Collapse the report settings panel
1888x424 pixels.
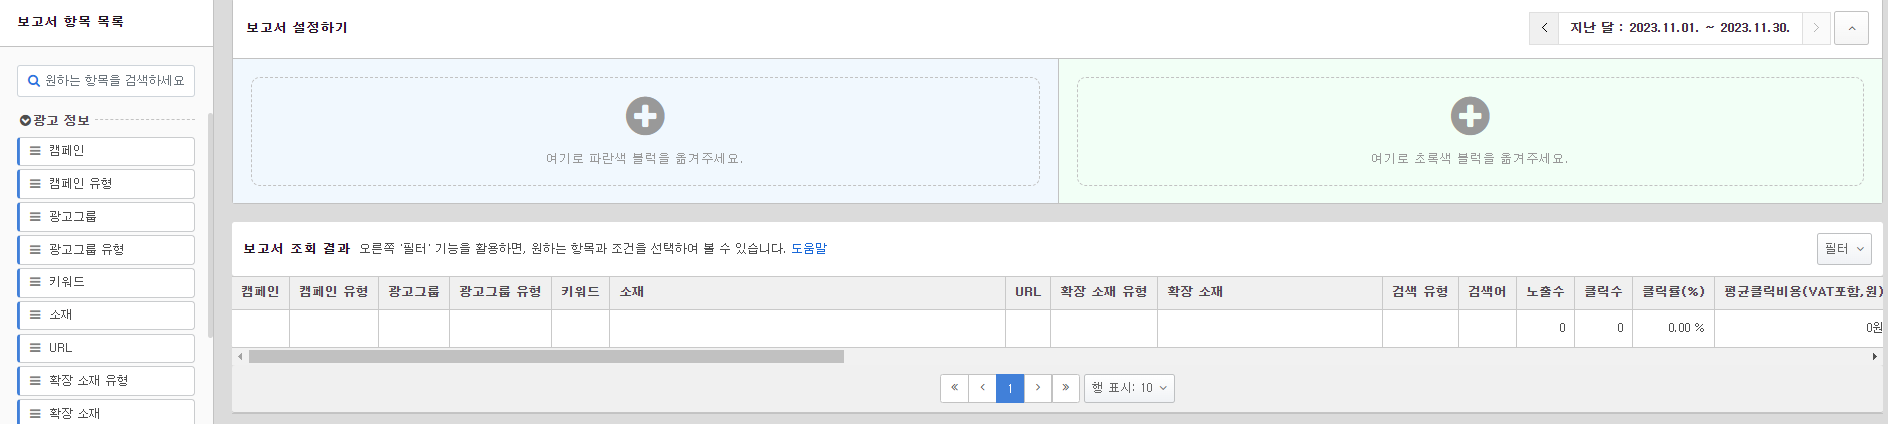1851,28
